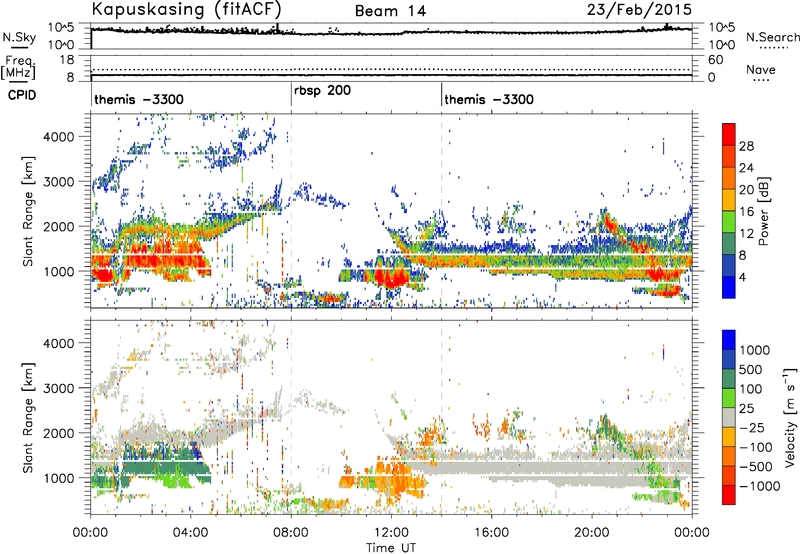Screen dimensions: 800x554
Task: Click the "-1000" value on Velocity colorbar
Action: [760, 486]
